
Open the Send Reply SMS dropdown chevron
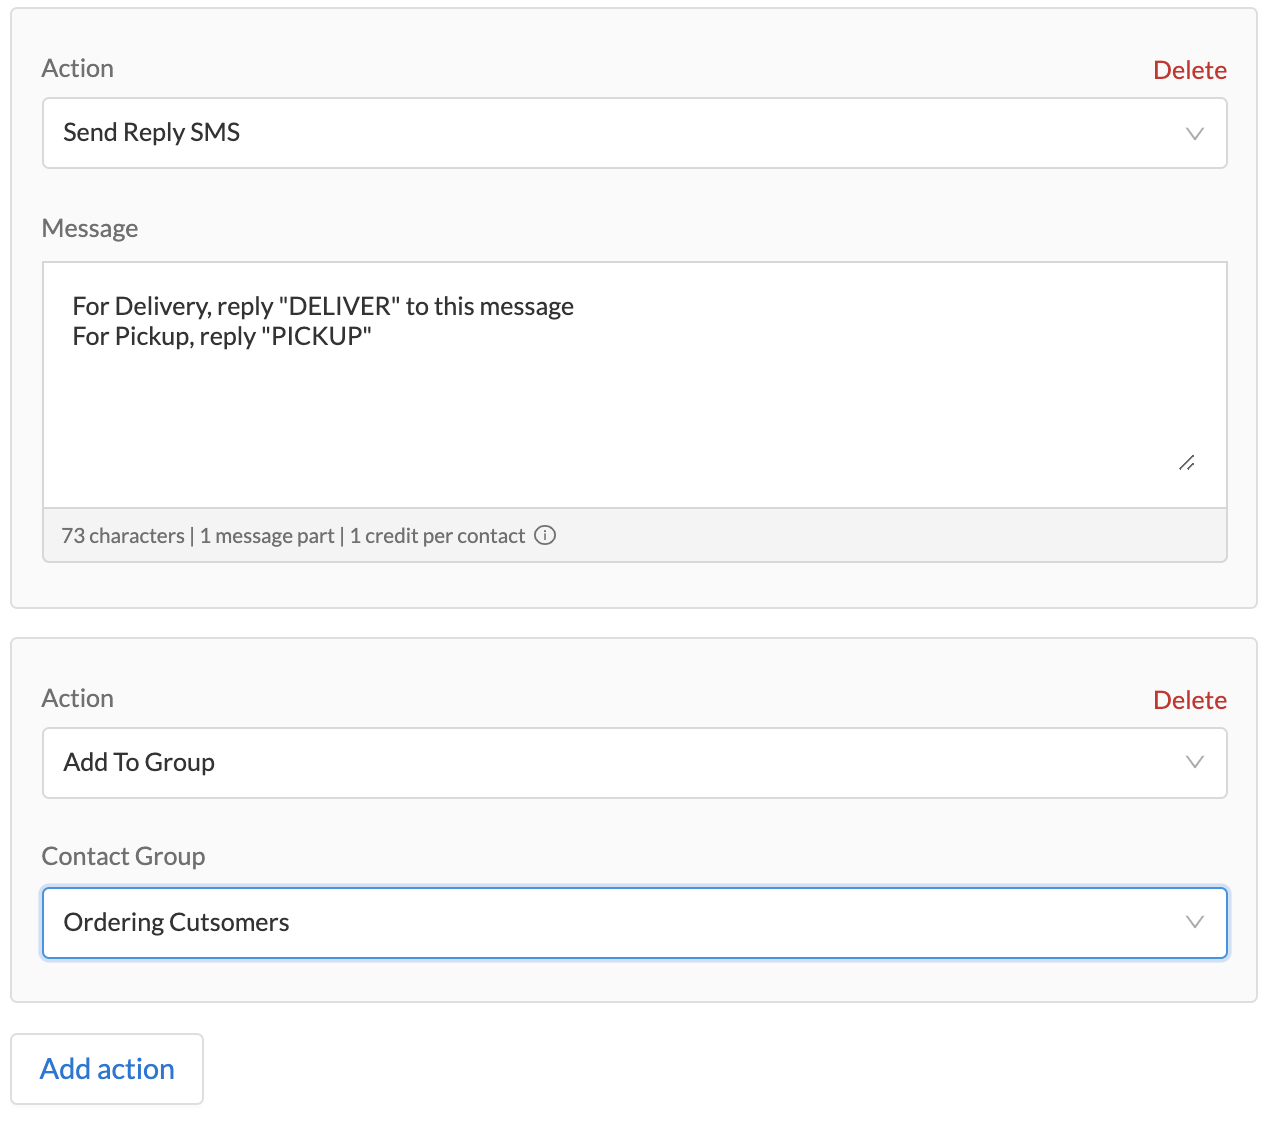click(1195, 133)
